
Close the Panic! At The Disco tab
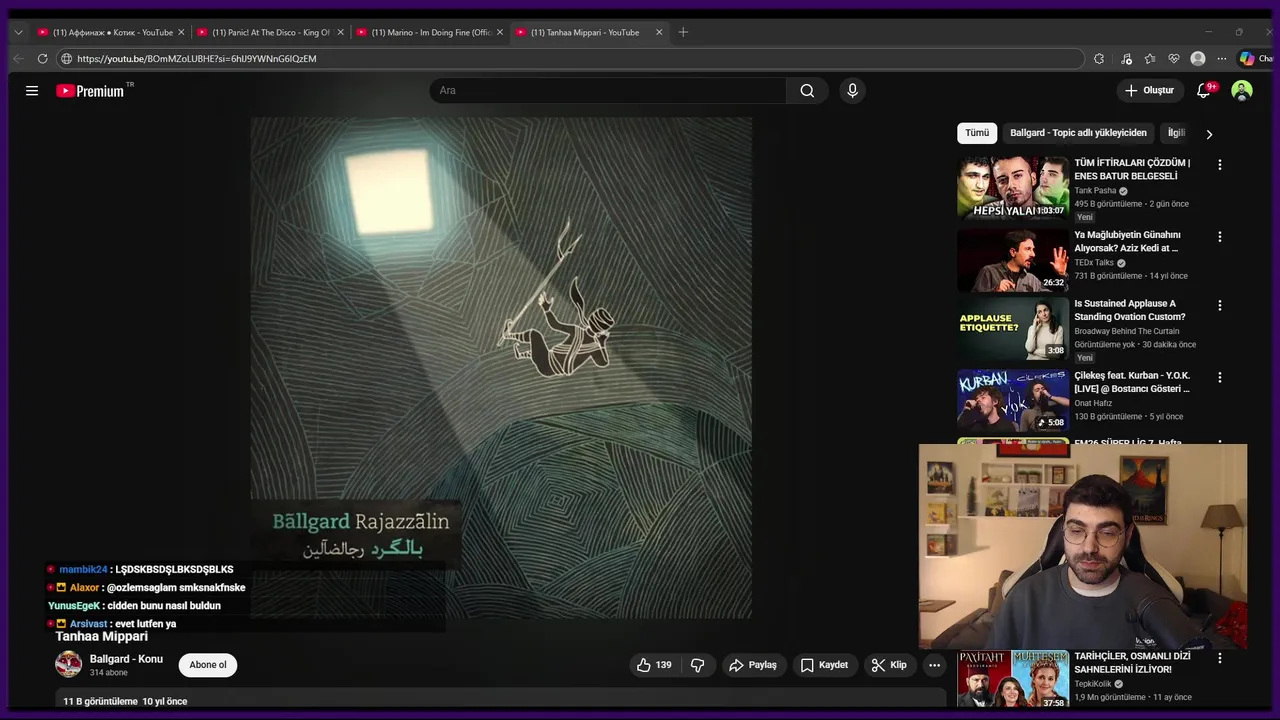(x=340, y=32)
